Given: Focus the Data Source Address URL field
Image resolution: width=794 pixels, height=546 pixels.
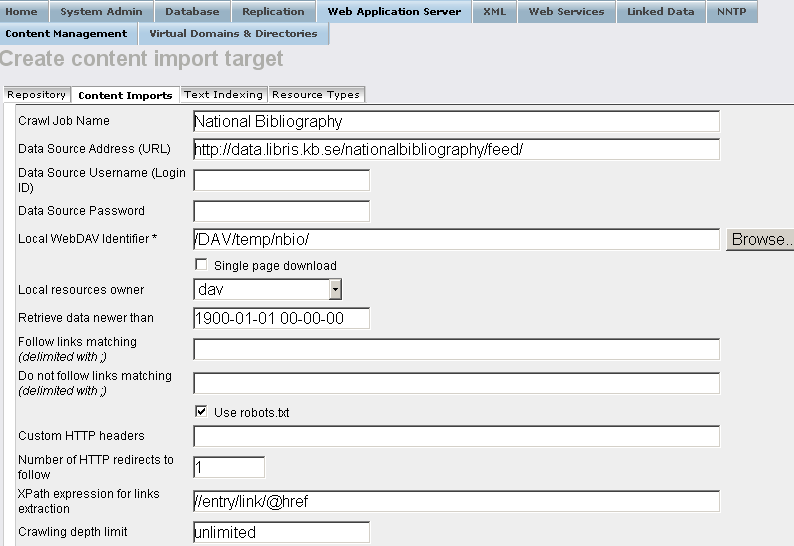Looking at the screenshot, I should tap(455, 150).
